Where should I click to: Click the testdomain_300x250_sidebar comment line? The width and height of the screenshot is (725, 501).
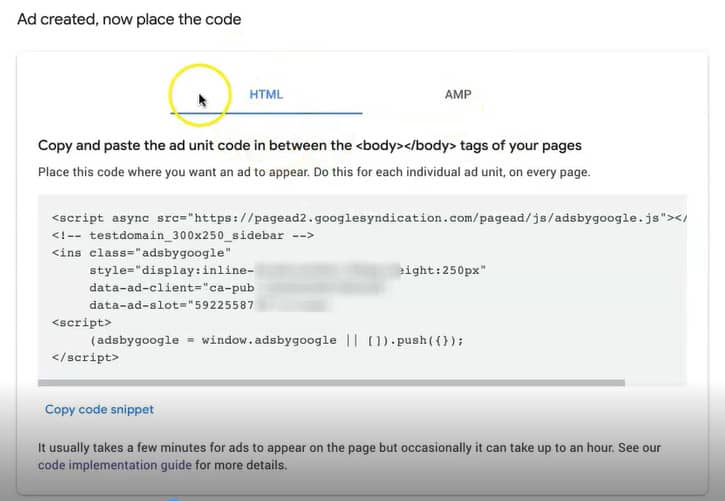(x=183, y=235)
